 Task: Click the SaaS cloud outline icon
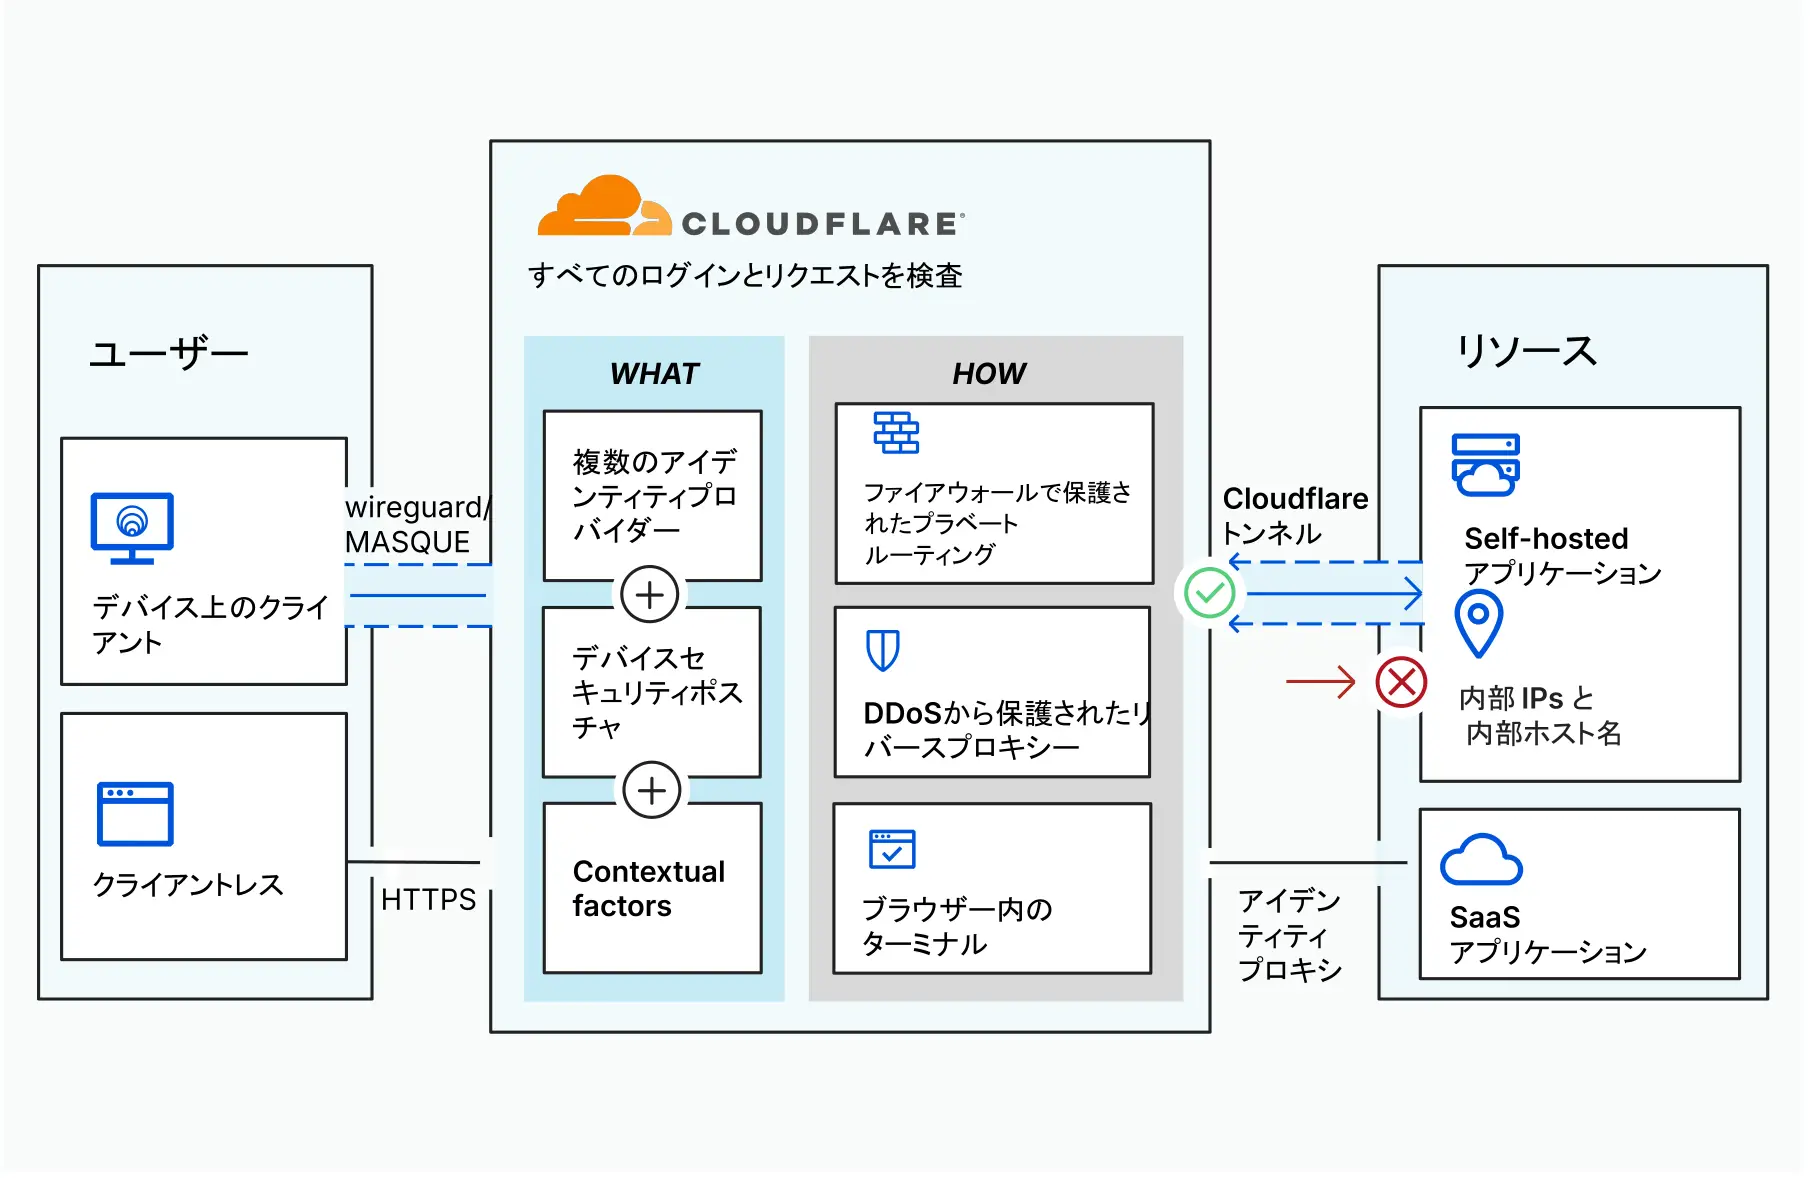[x=1480, y=860]
